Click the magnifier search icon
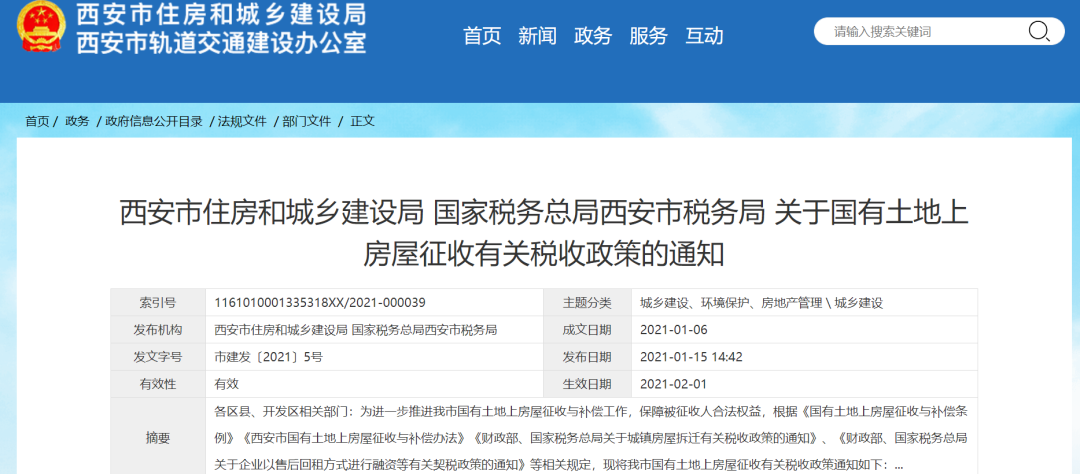 (x=1038, y=31)
